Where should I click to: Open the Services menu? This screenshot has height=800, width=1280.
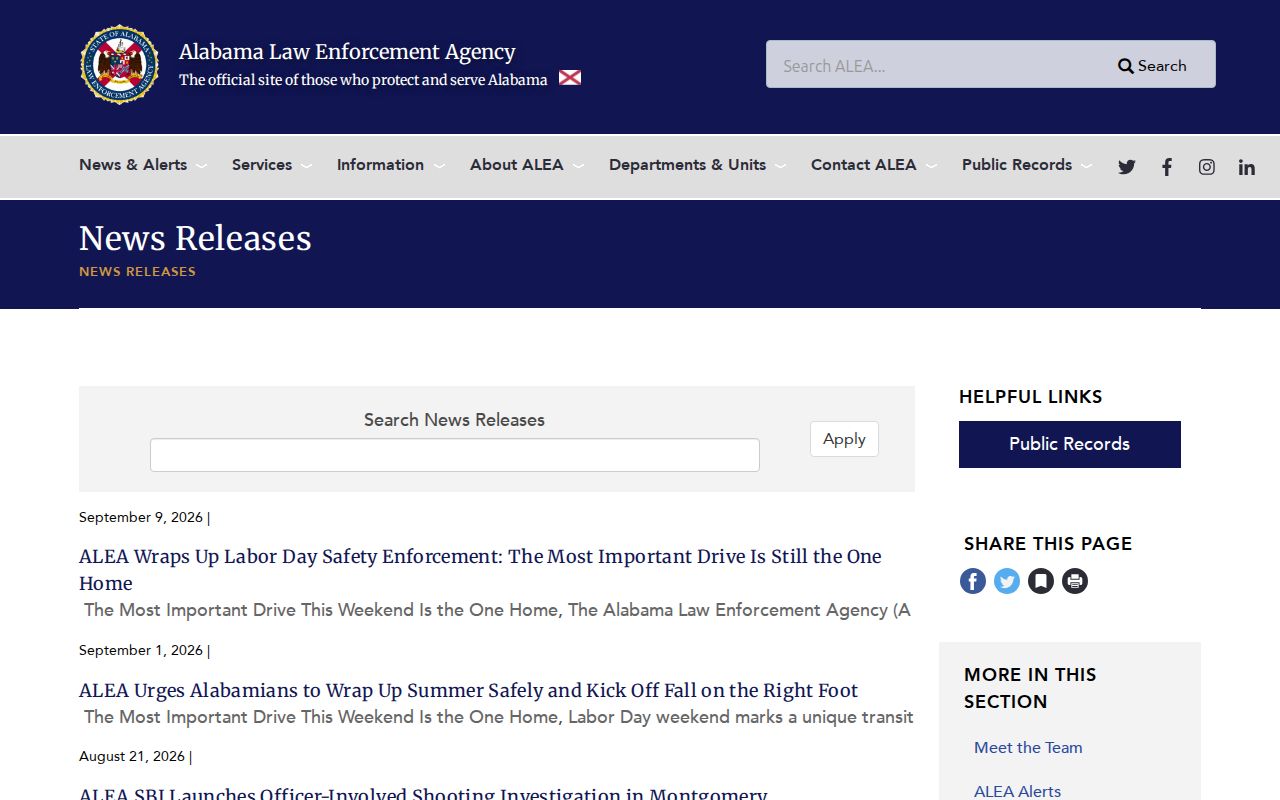tap(262, 165)
